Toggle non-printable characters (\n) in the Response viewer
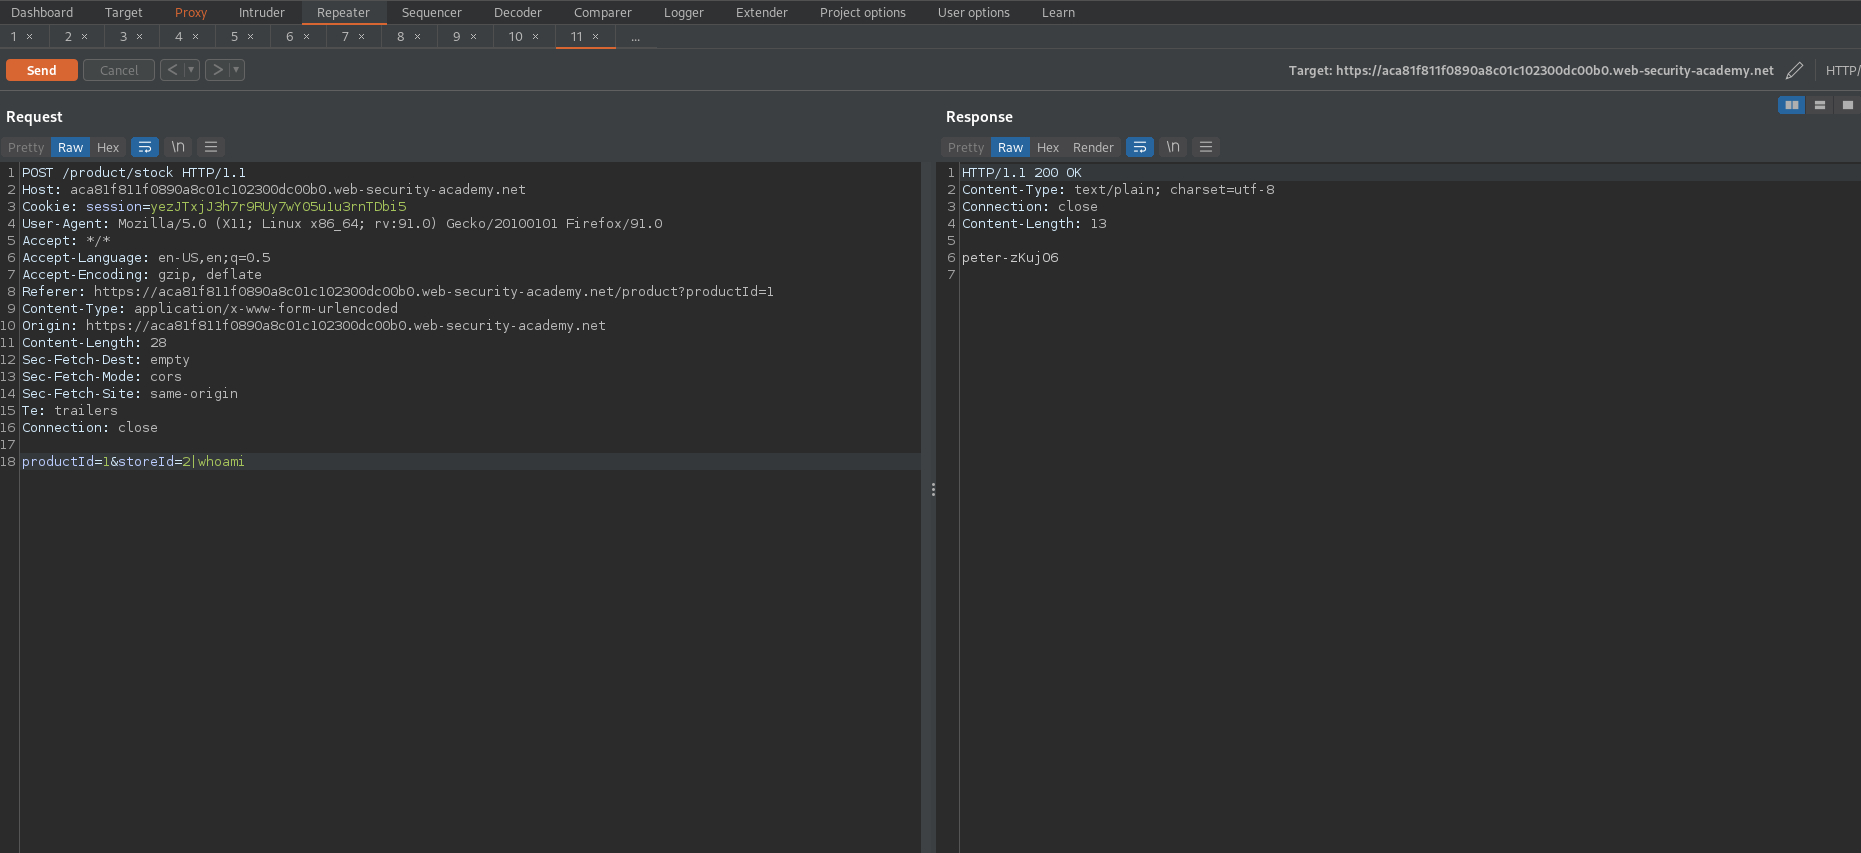This screenshot has height=853, width=1861. [1173, 147]
